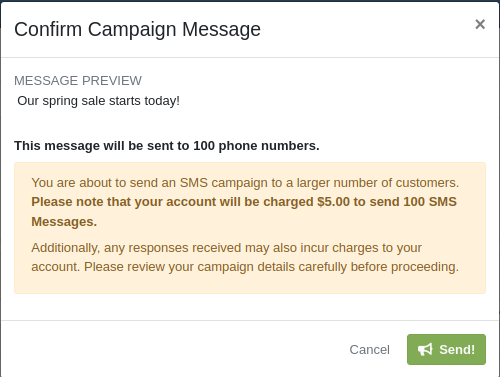Click the dialog footer area beside Cancel
This screenshot has width=500, height=377.
point(173,349)
